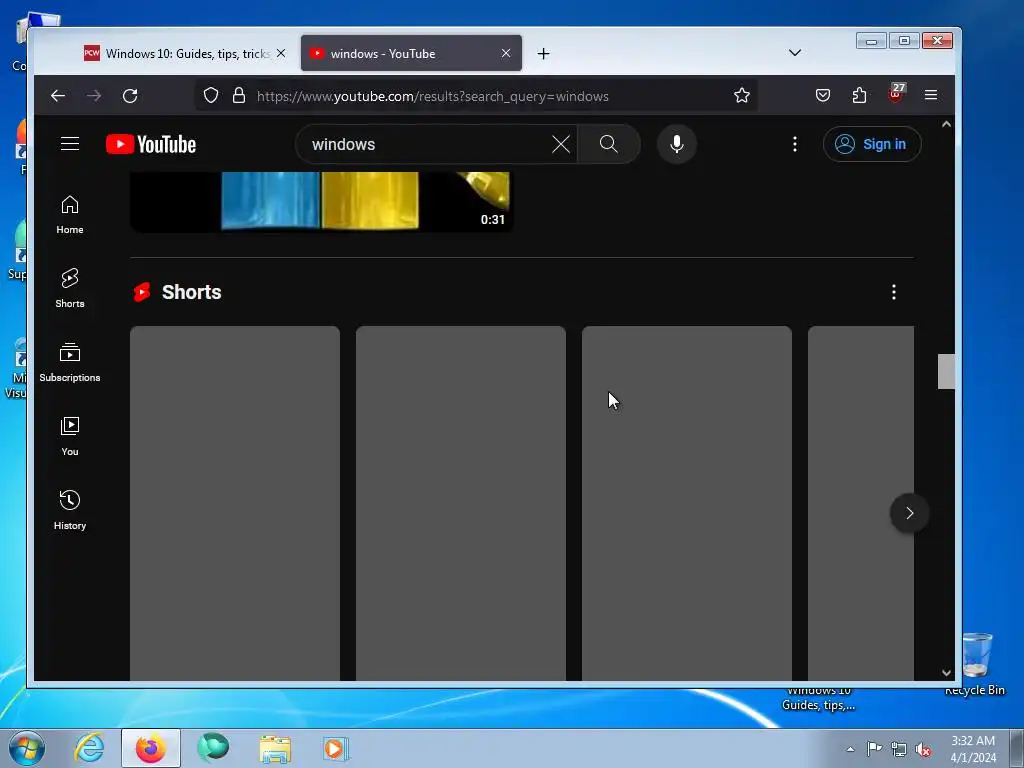This screenshot has height=768, width=1024.
Task: Close the Windows 10 Guides tab
Action: 281,54
